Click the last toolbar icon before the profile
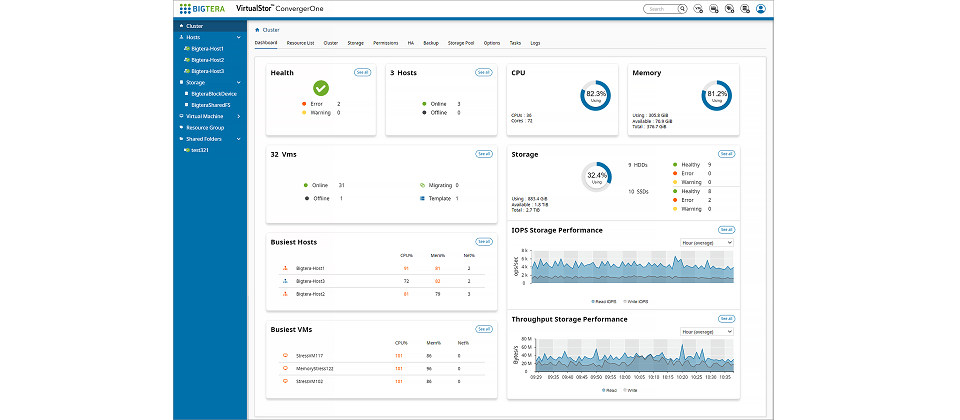The image size is (960, 420). click(745, 9)
